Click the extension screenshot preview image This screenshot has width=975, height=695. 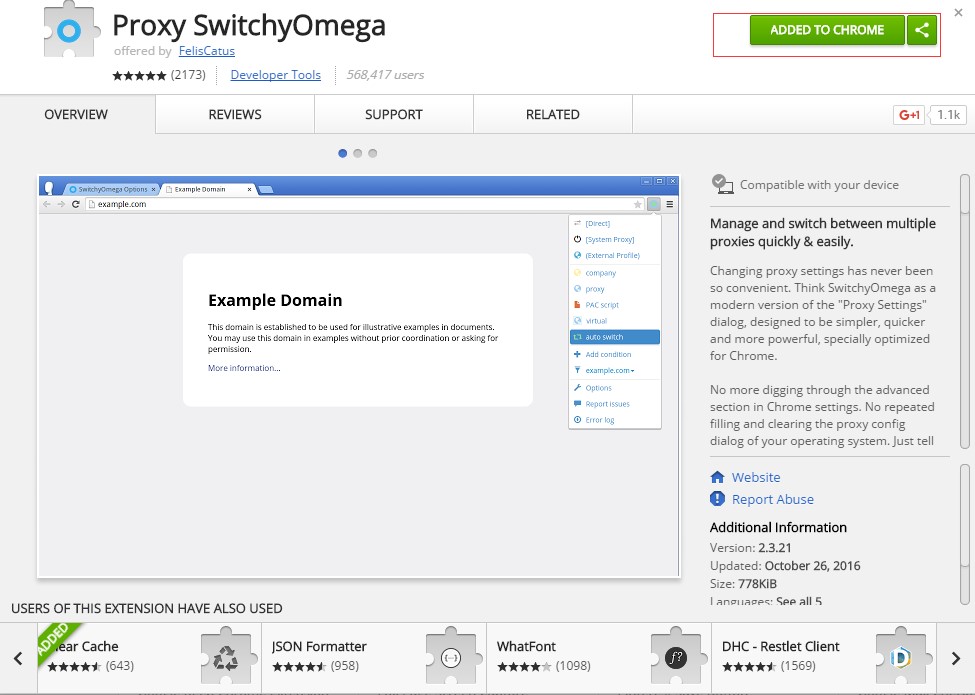click(x=359, y=377)
